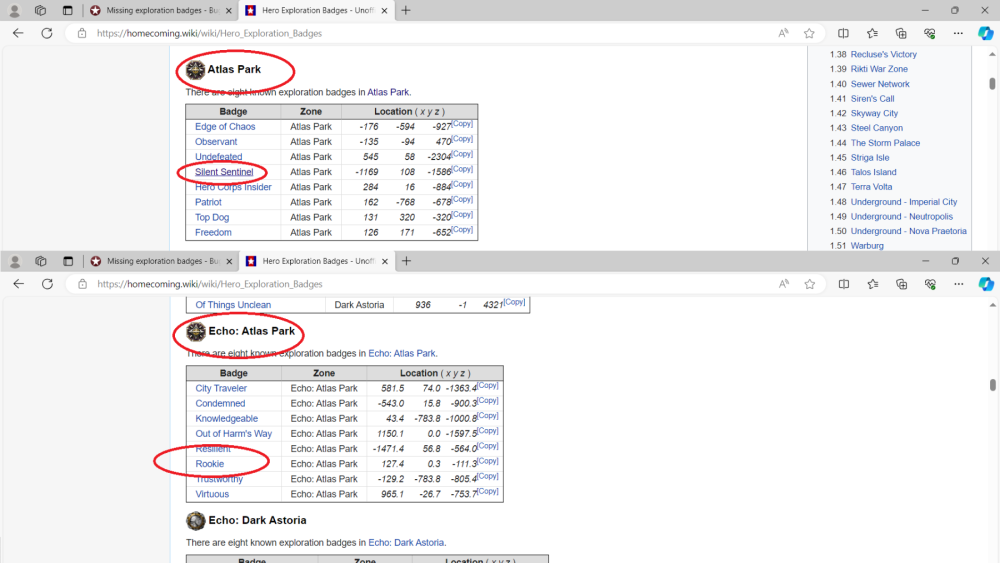Open Browser essentials in the lower browser window
Screen dimensions: 1000x563
[929, 284]
